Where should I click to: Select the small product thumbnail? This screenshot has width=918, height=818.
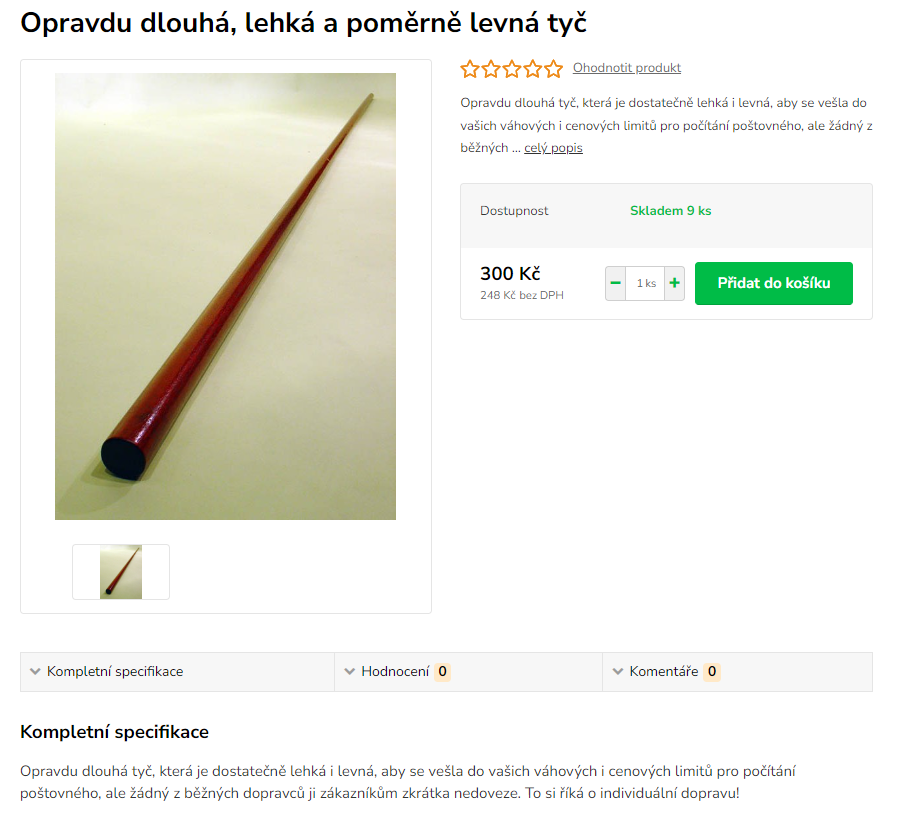click(121, 572)
